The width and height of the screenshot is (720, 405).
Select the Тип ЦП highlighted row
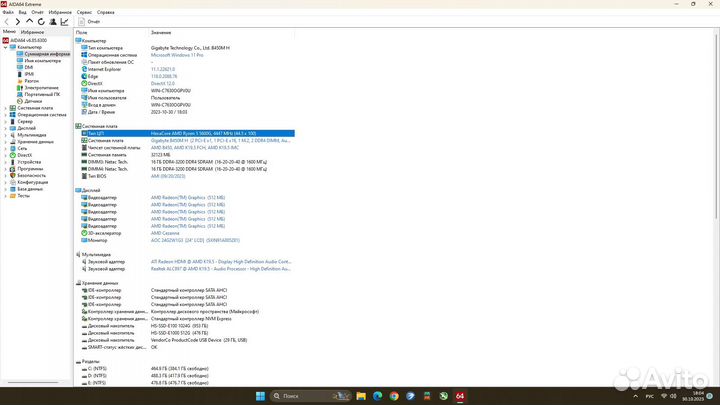click(x=200, y=133)
